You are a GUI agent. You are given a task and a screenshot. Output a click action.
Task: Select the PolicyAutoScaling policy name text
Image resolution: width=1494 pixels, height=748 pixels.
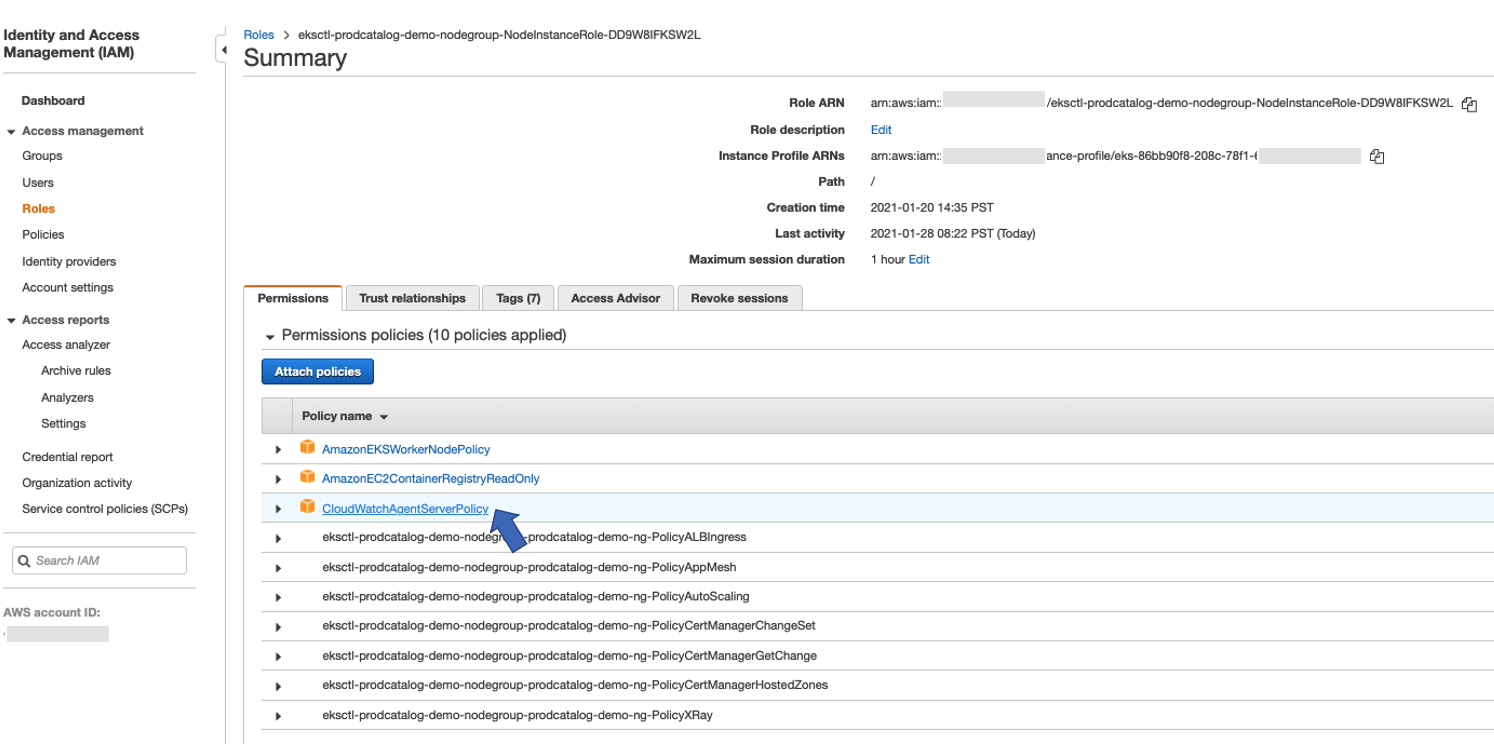click(535, 597)
